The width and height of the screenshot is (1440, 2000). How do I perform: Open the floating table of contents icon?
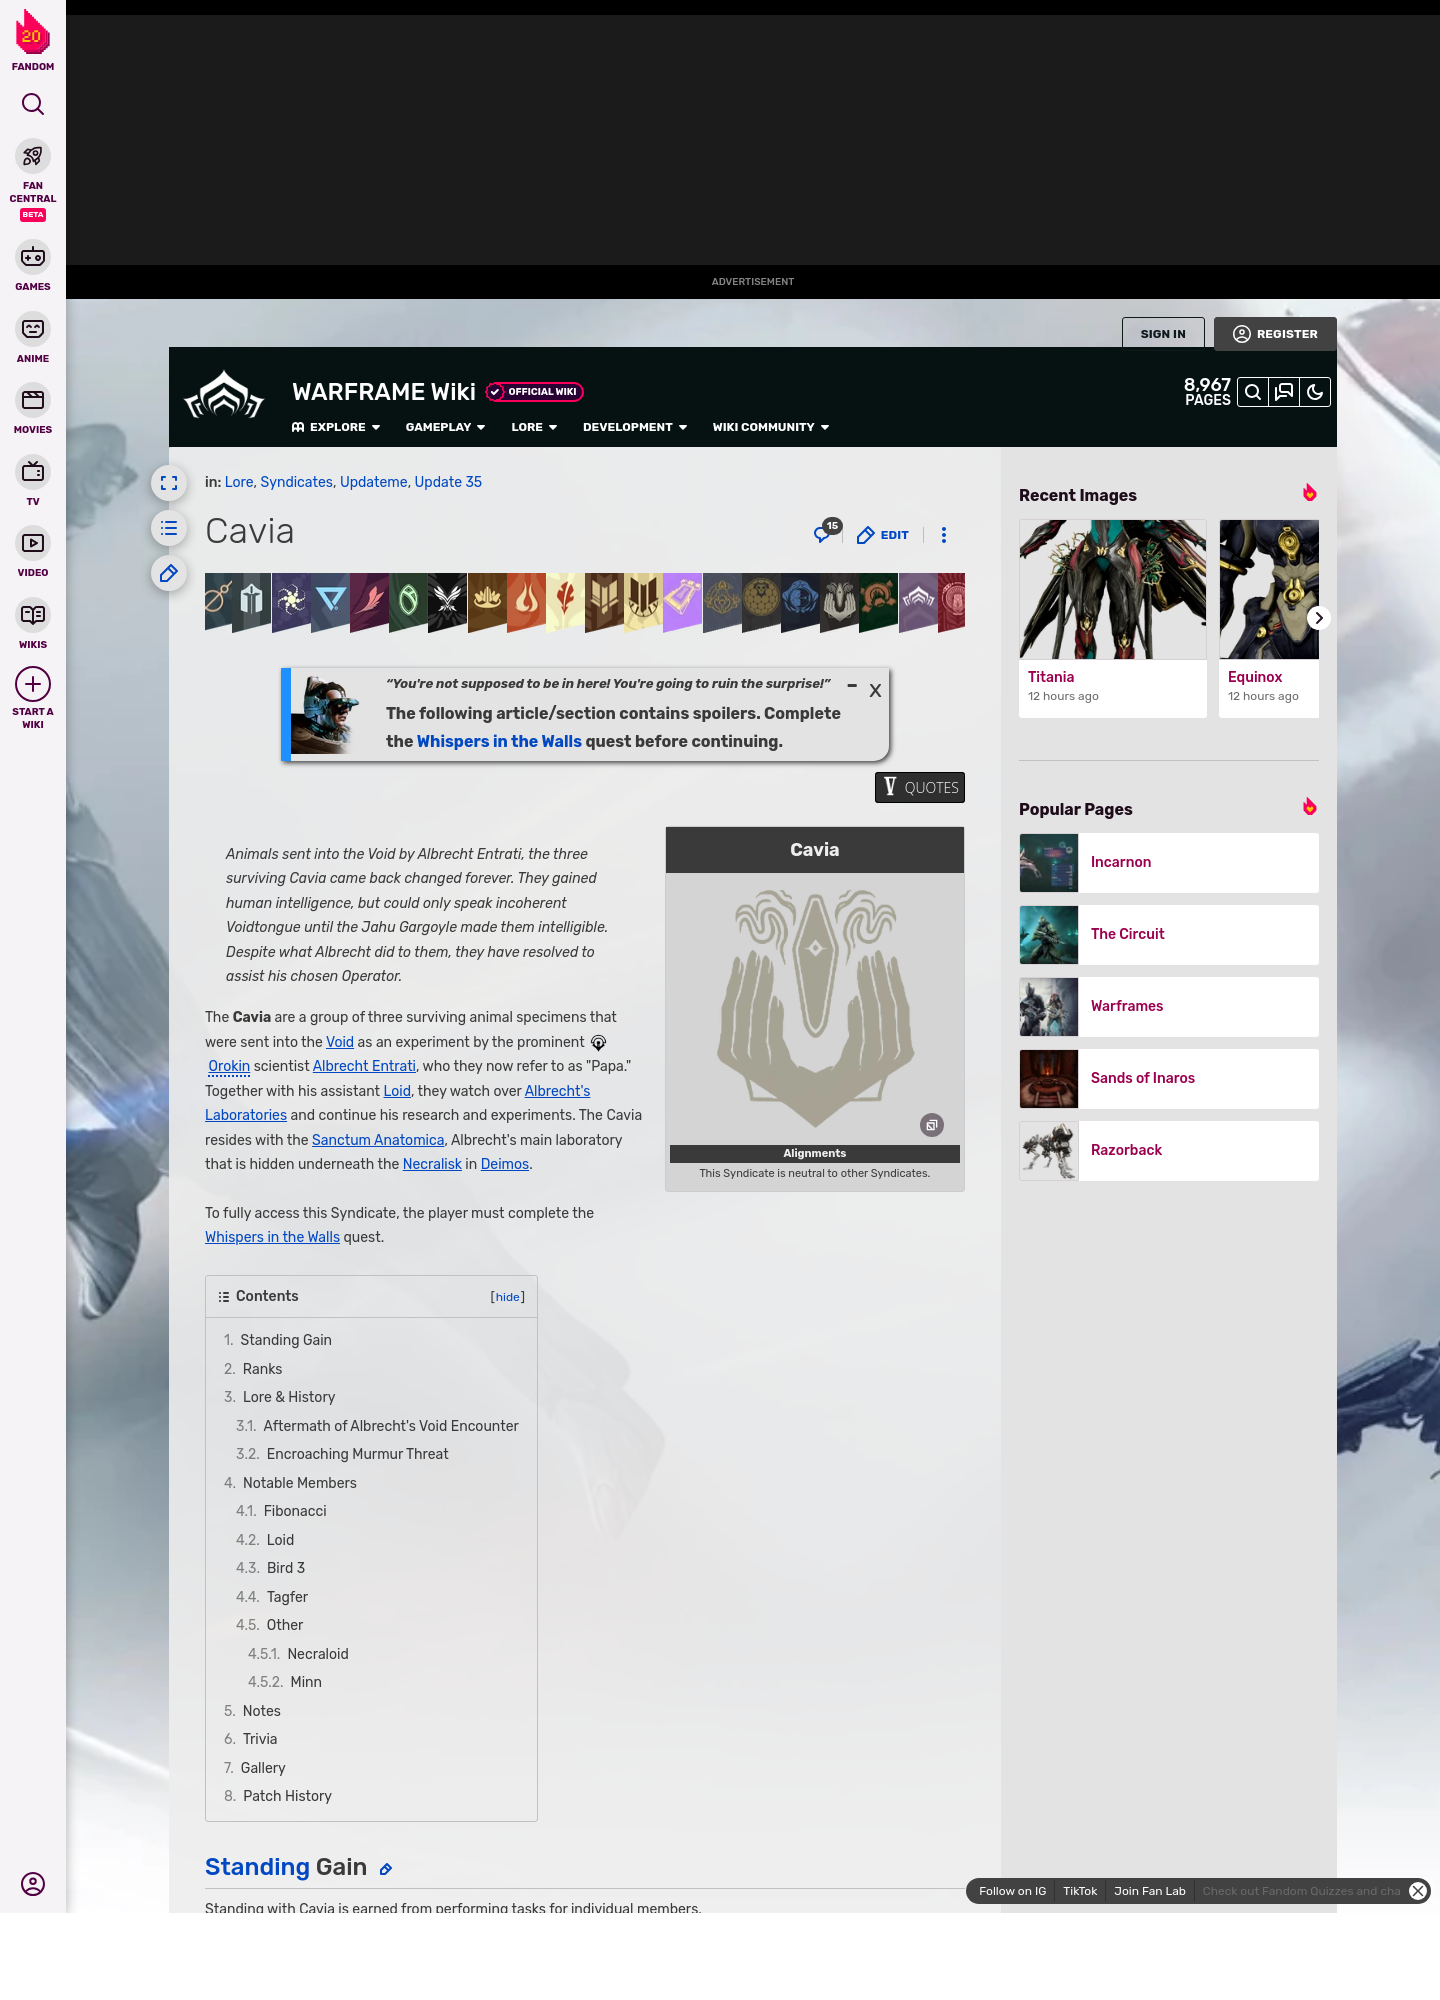tap(169, 528)
